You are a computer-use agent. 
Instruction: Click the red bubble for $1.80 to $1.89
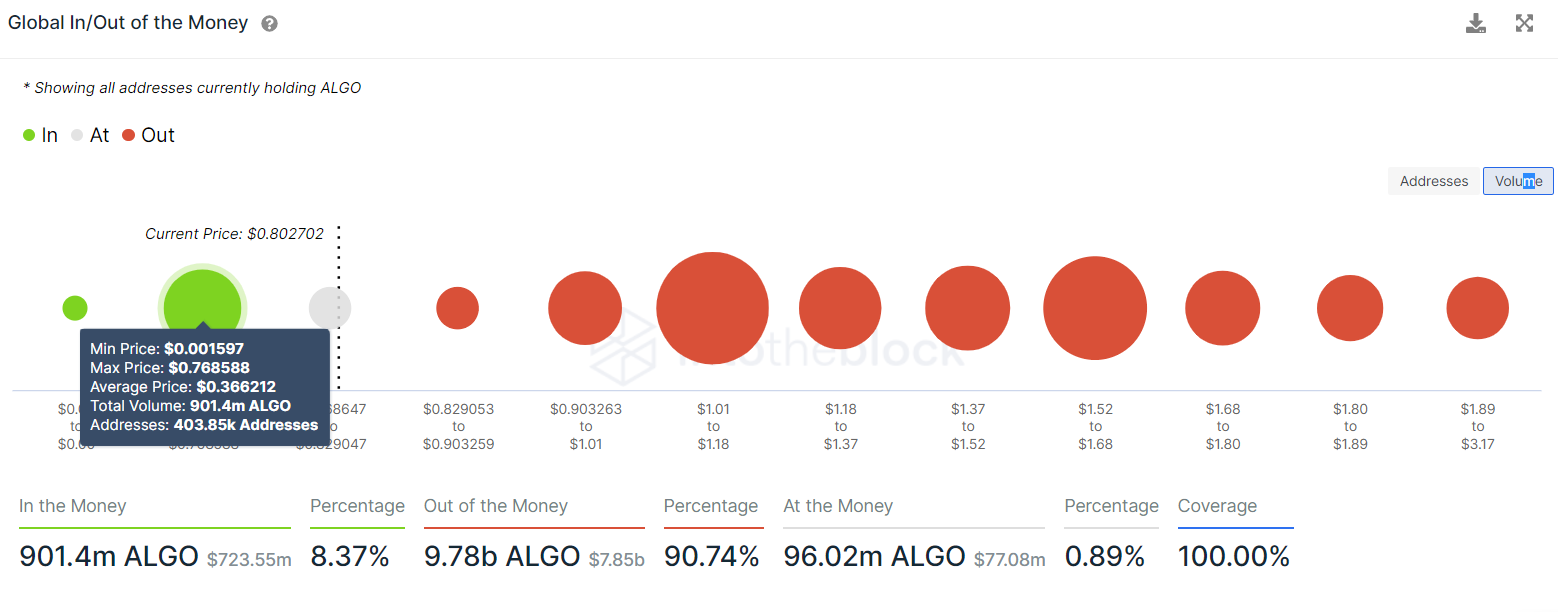pyautogui.click(x=1350, y=308)
